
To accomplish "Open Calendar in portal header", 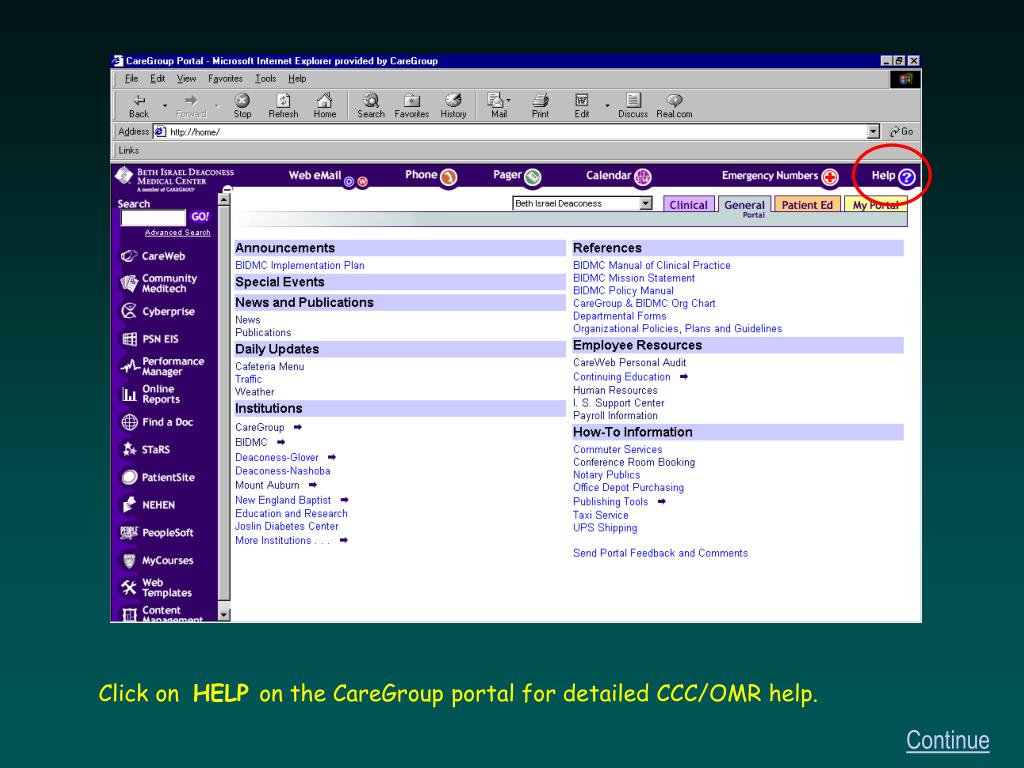I will pyautogui.click(x=618, y=176).
